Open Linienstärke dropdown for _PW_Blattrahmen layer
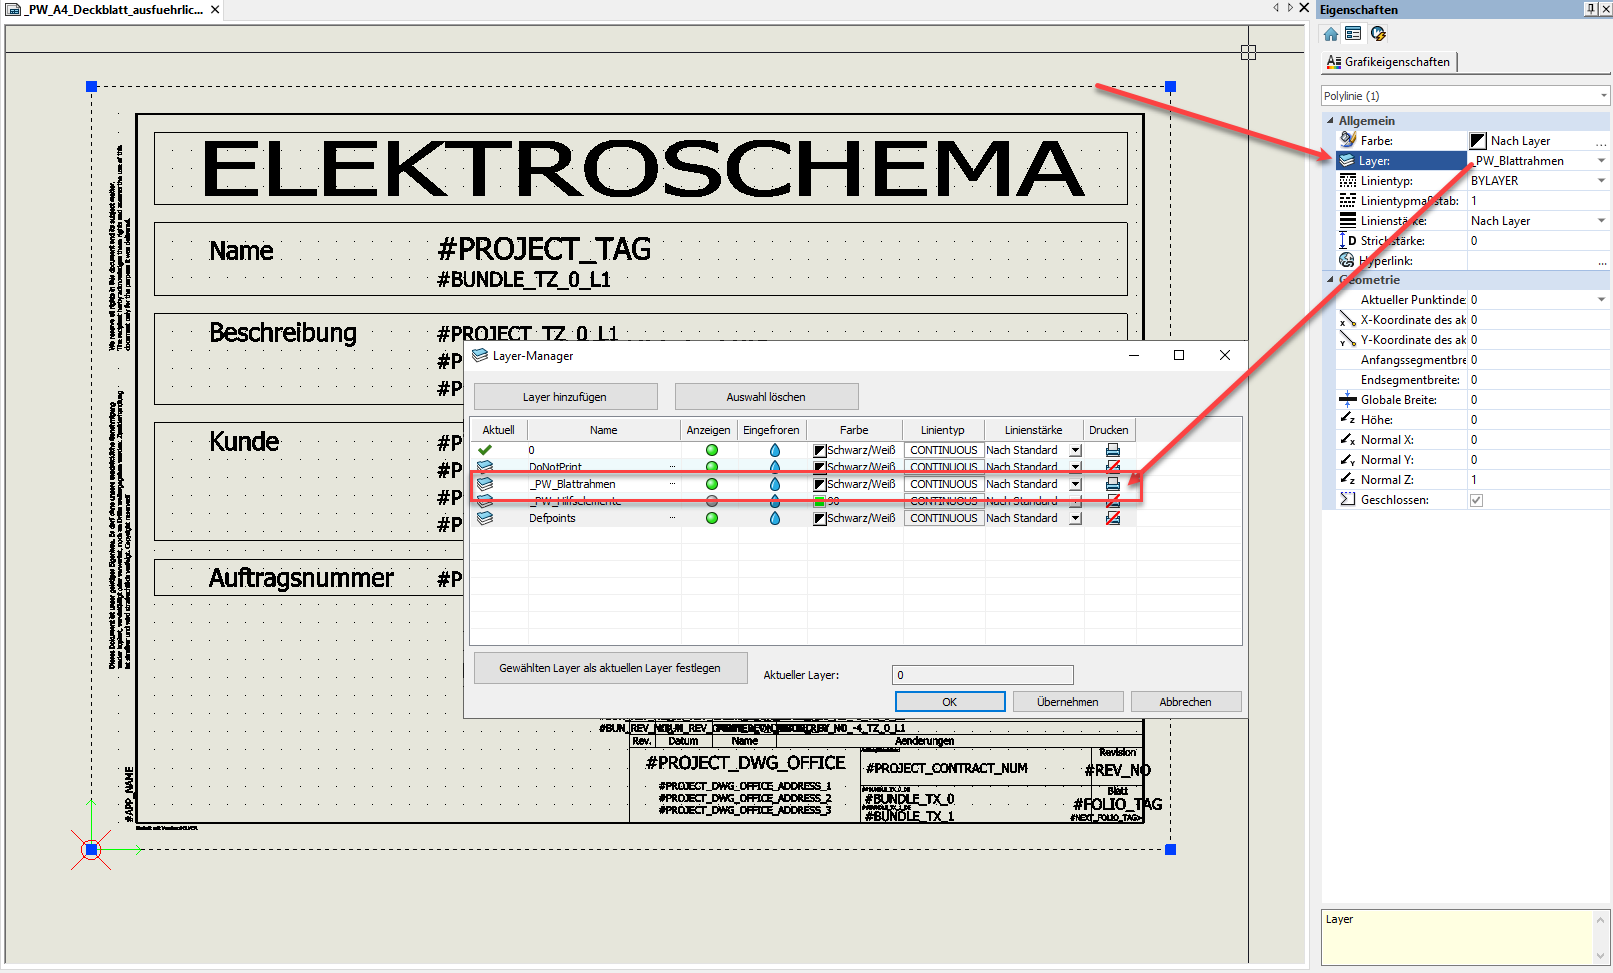This screenshot has width=1613, height=973. [1076, 484]
